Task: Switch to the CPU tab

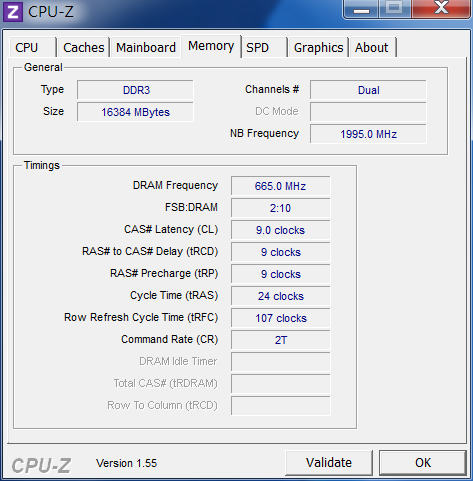Action: coord(32,47)
